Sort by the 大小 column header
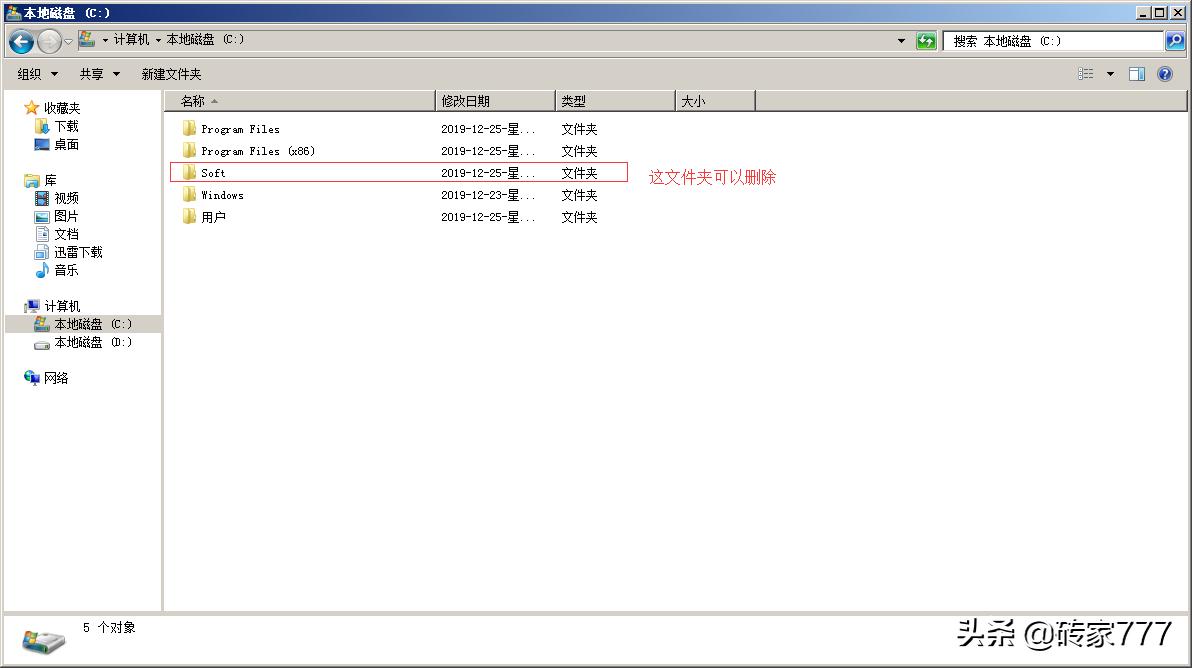The width and height of the screenshot is (1192, 668). pos(715,101)
